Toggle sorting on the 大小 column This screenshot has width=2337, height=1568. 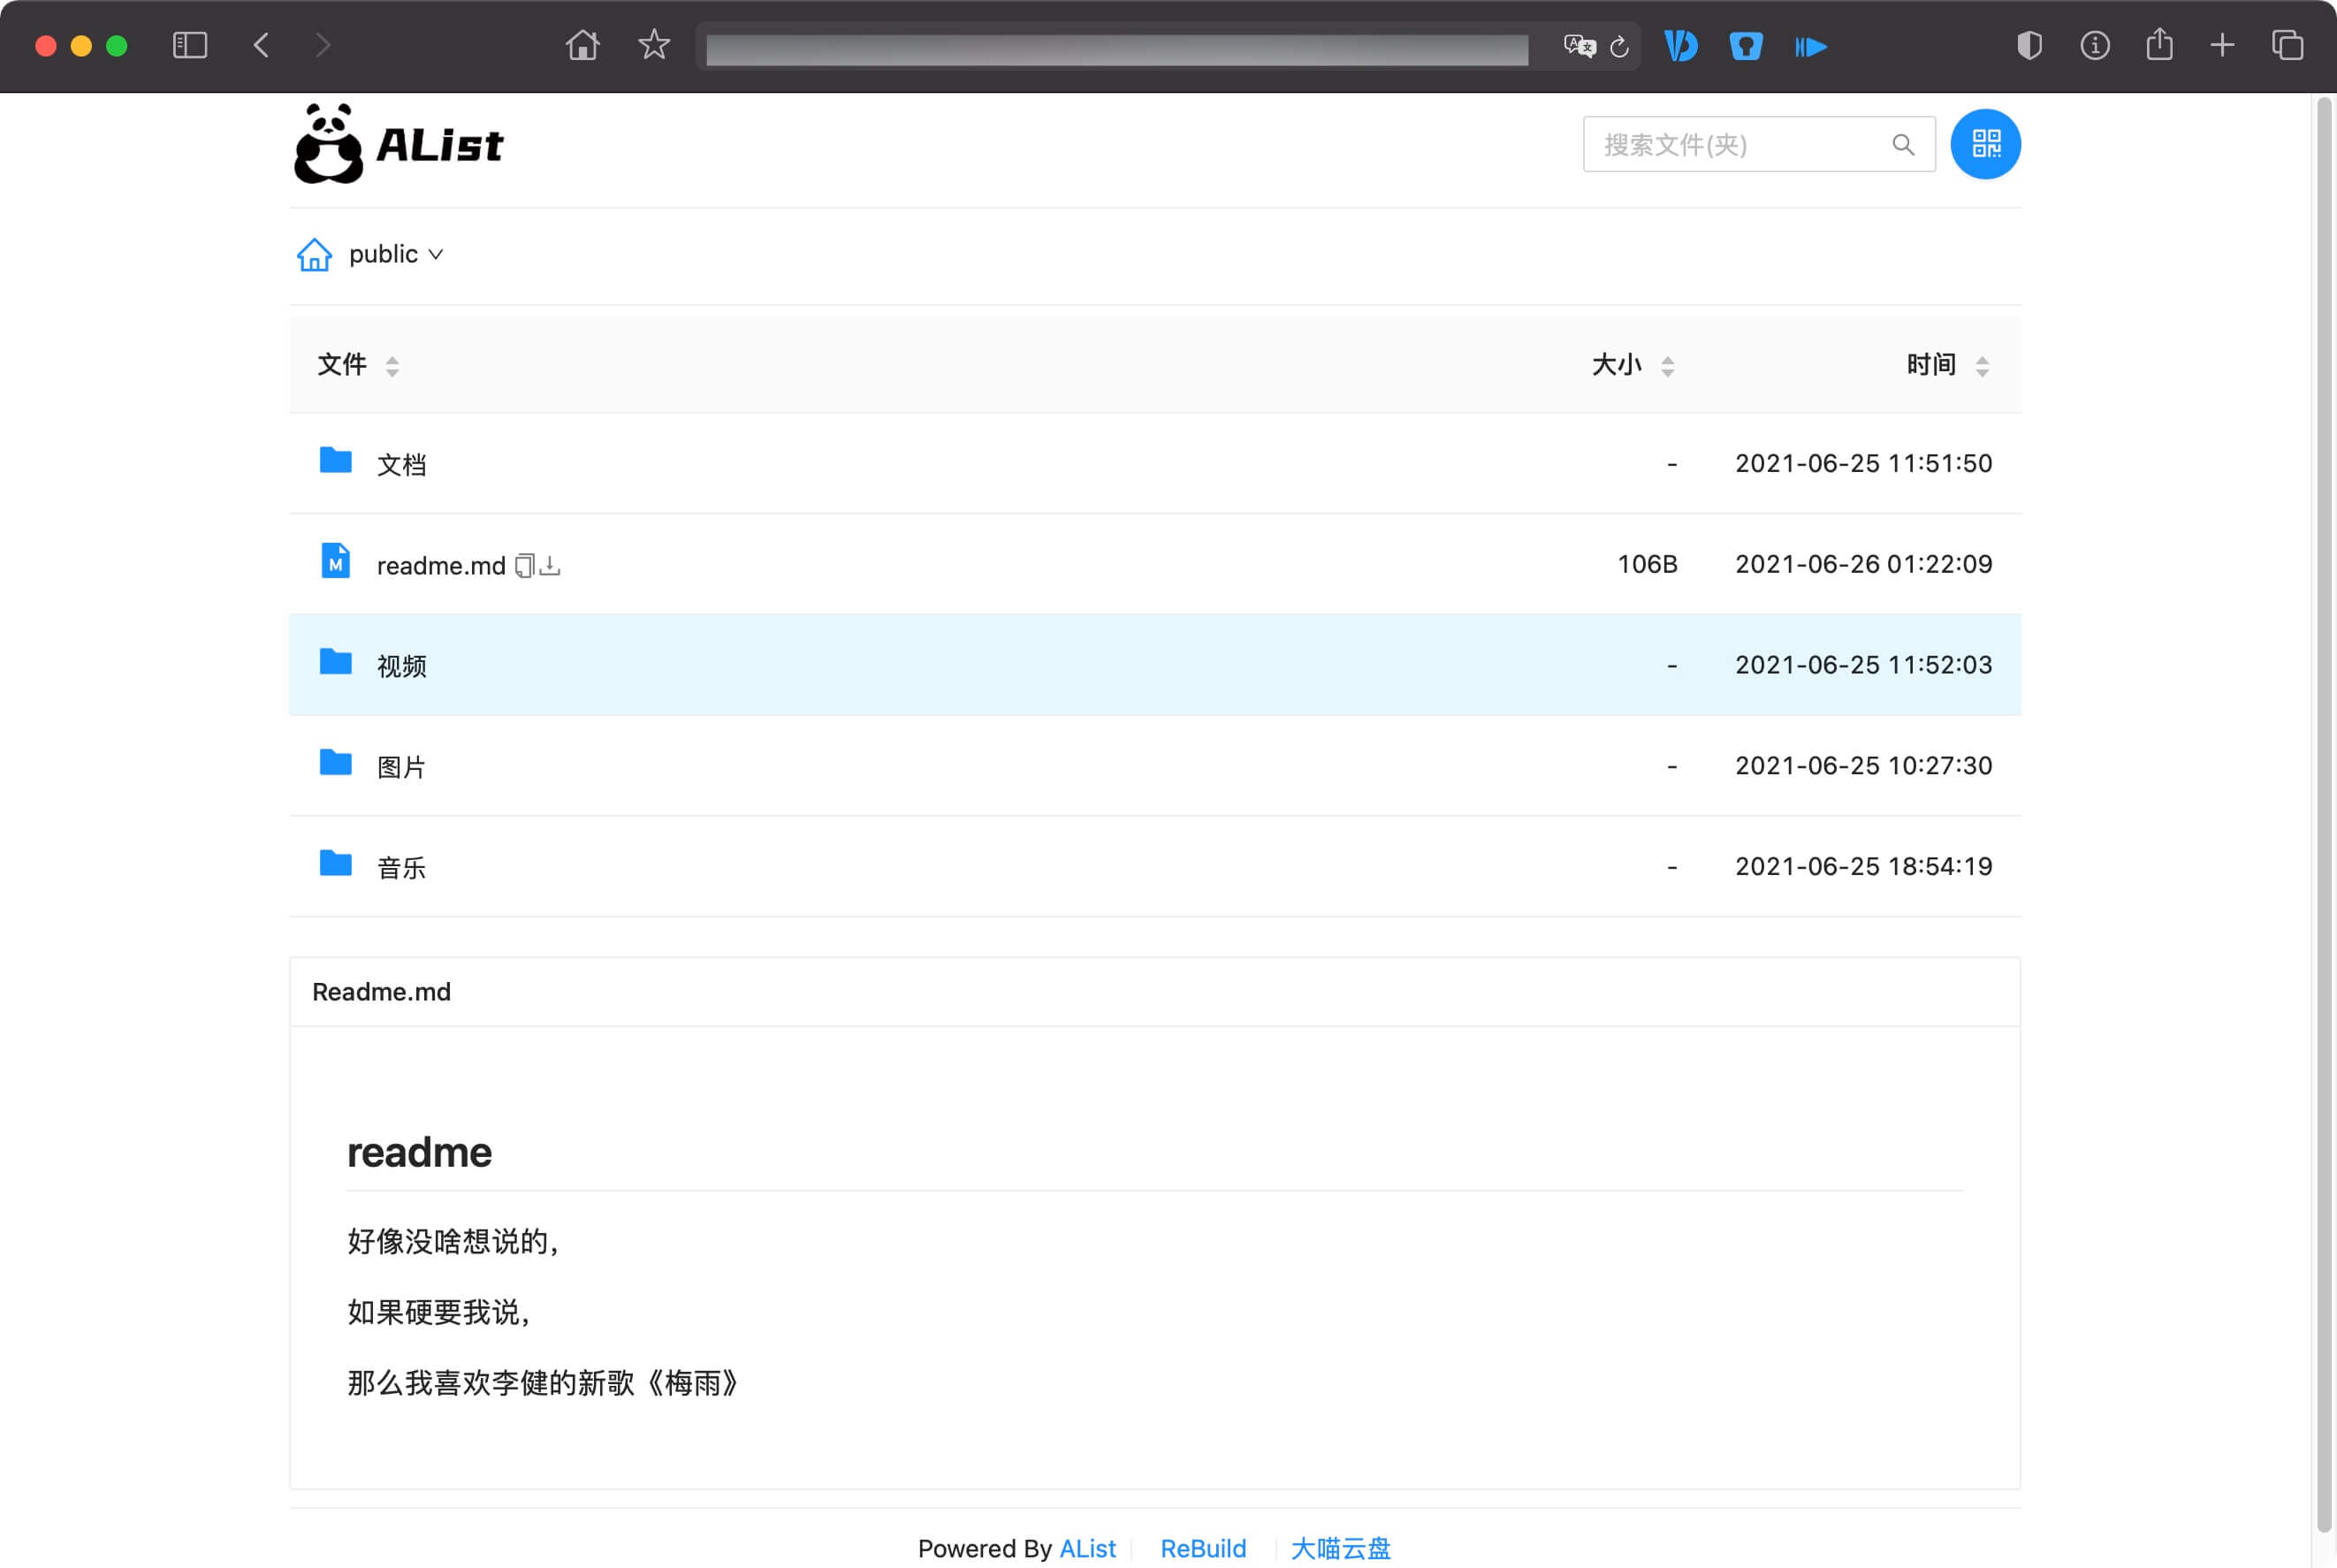coord(1668,365)
